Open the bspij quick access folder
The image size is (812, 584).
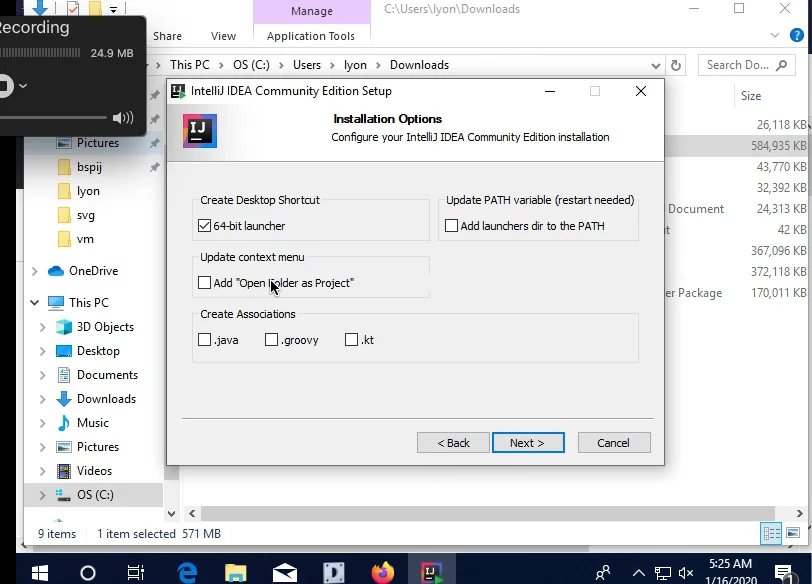tap(89, 167)
